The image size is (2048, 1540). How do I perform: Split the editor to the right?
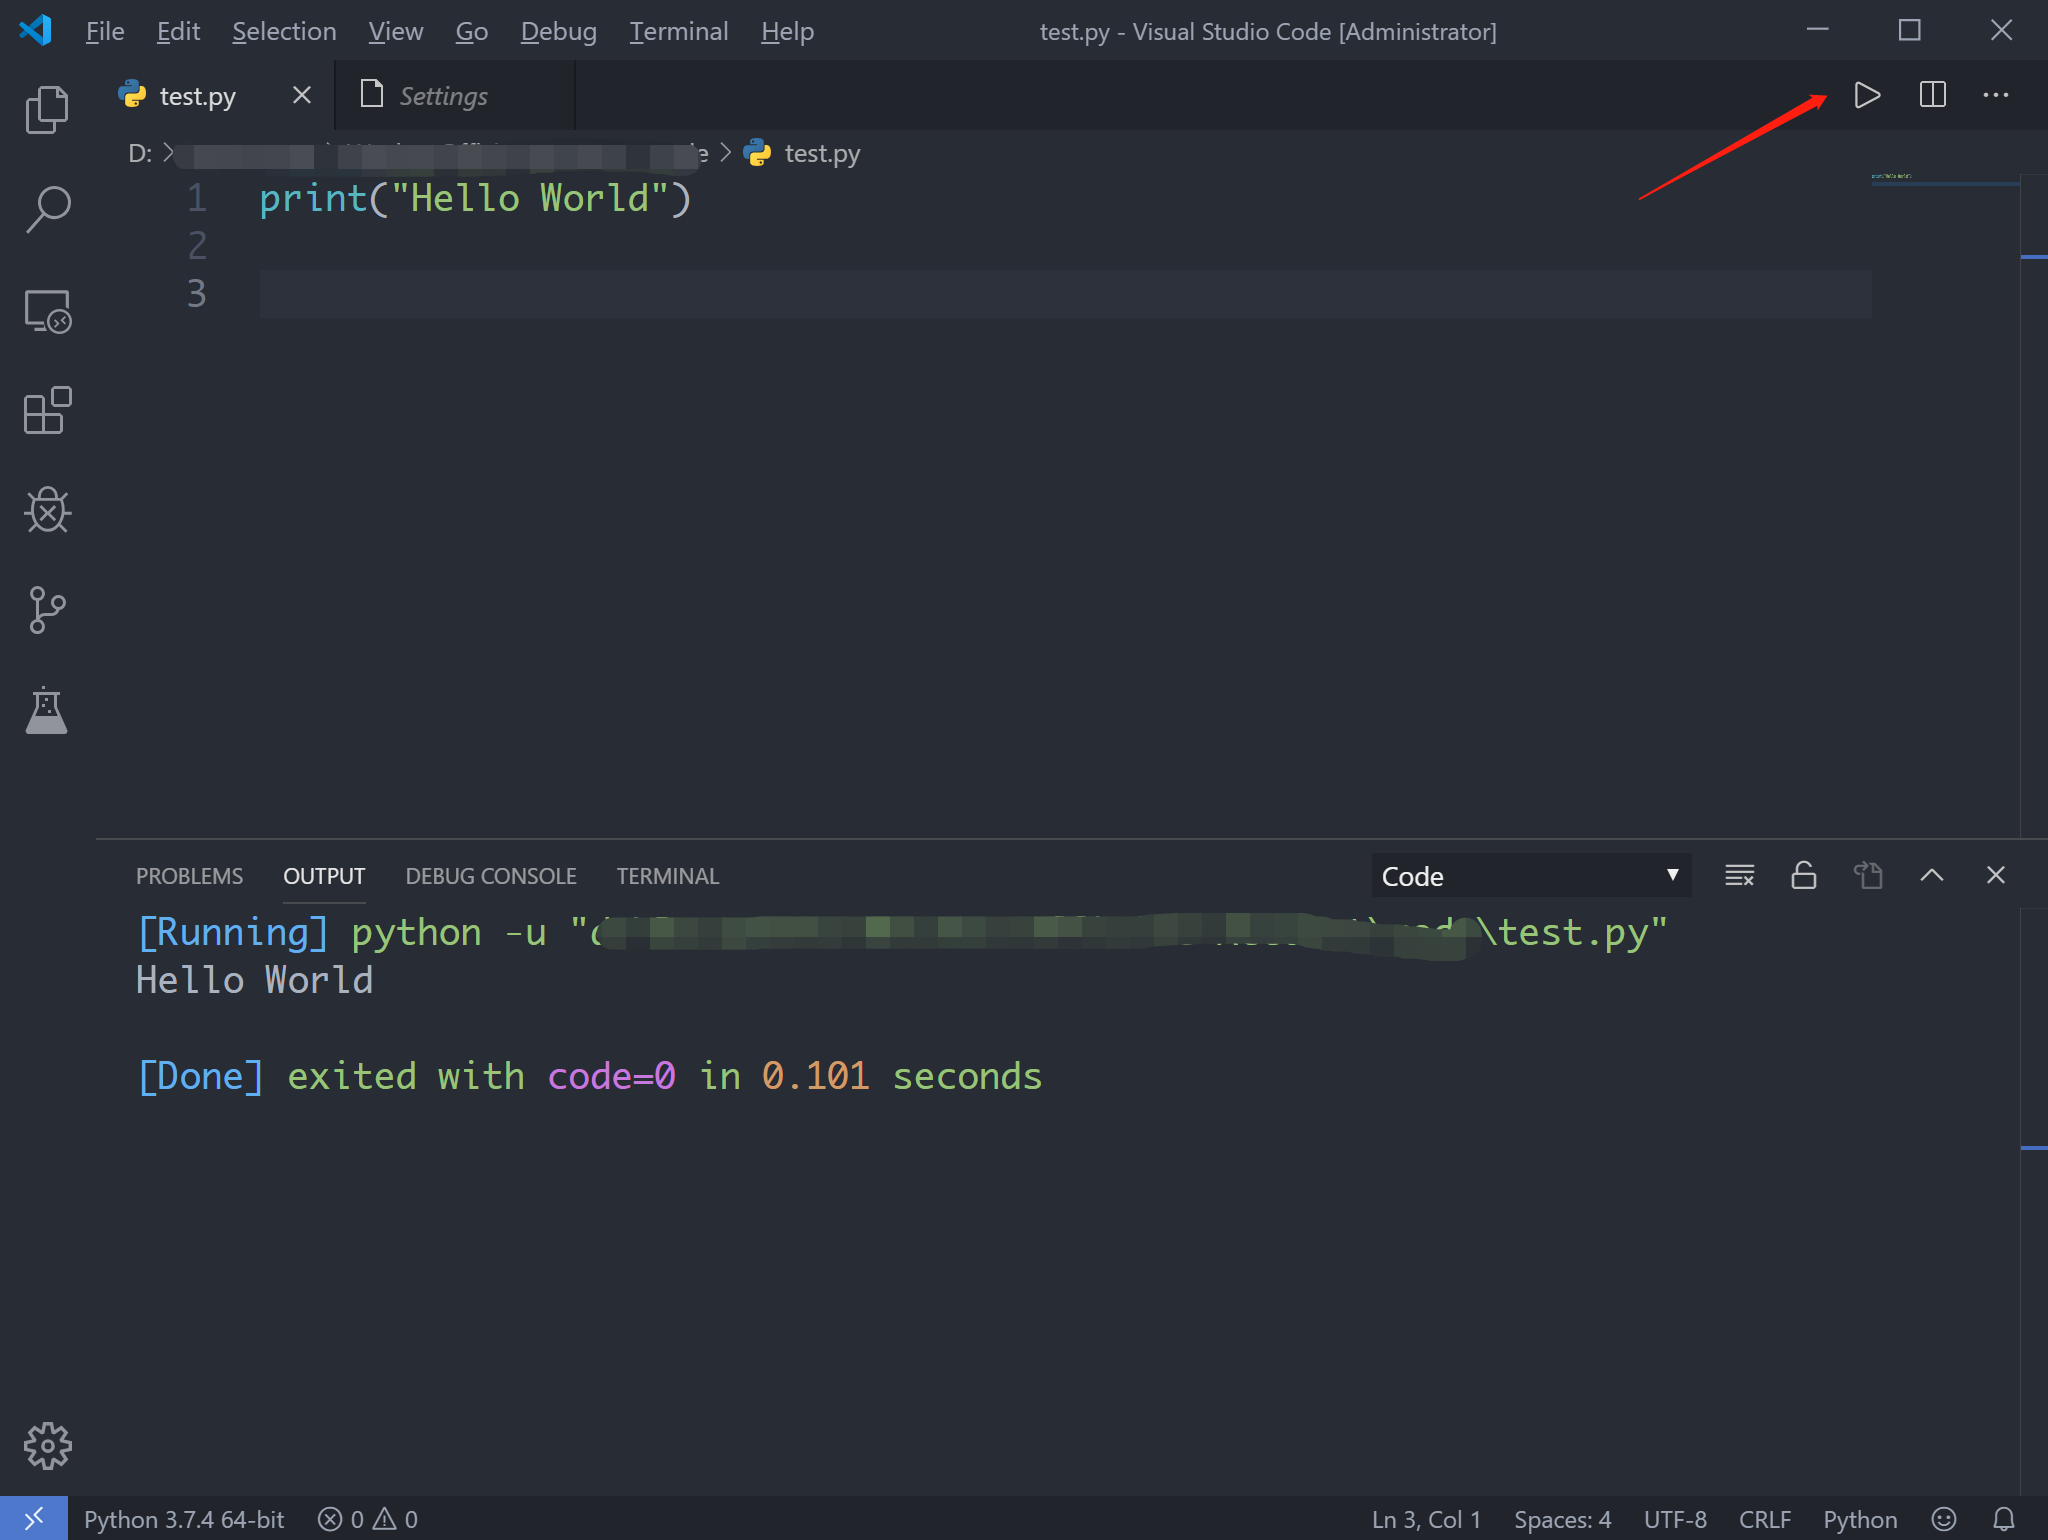click(1932, 95)
